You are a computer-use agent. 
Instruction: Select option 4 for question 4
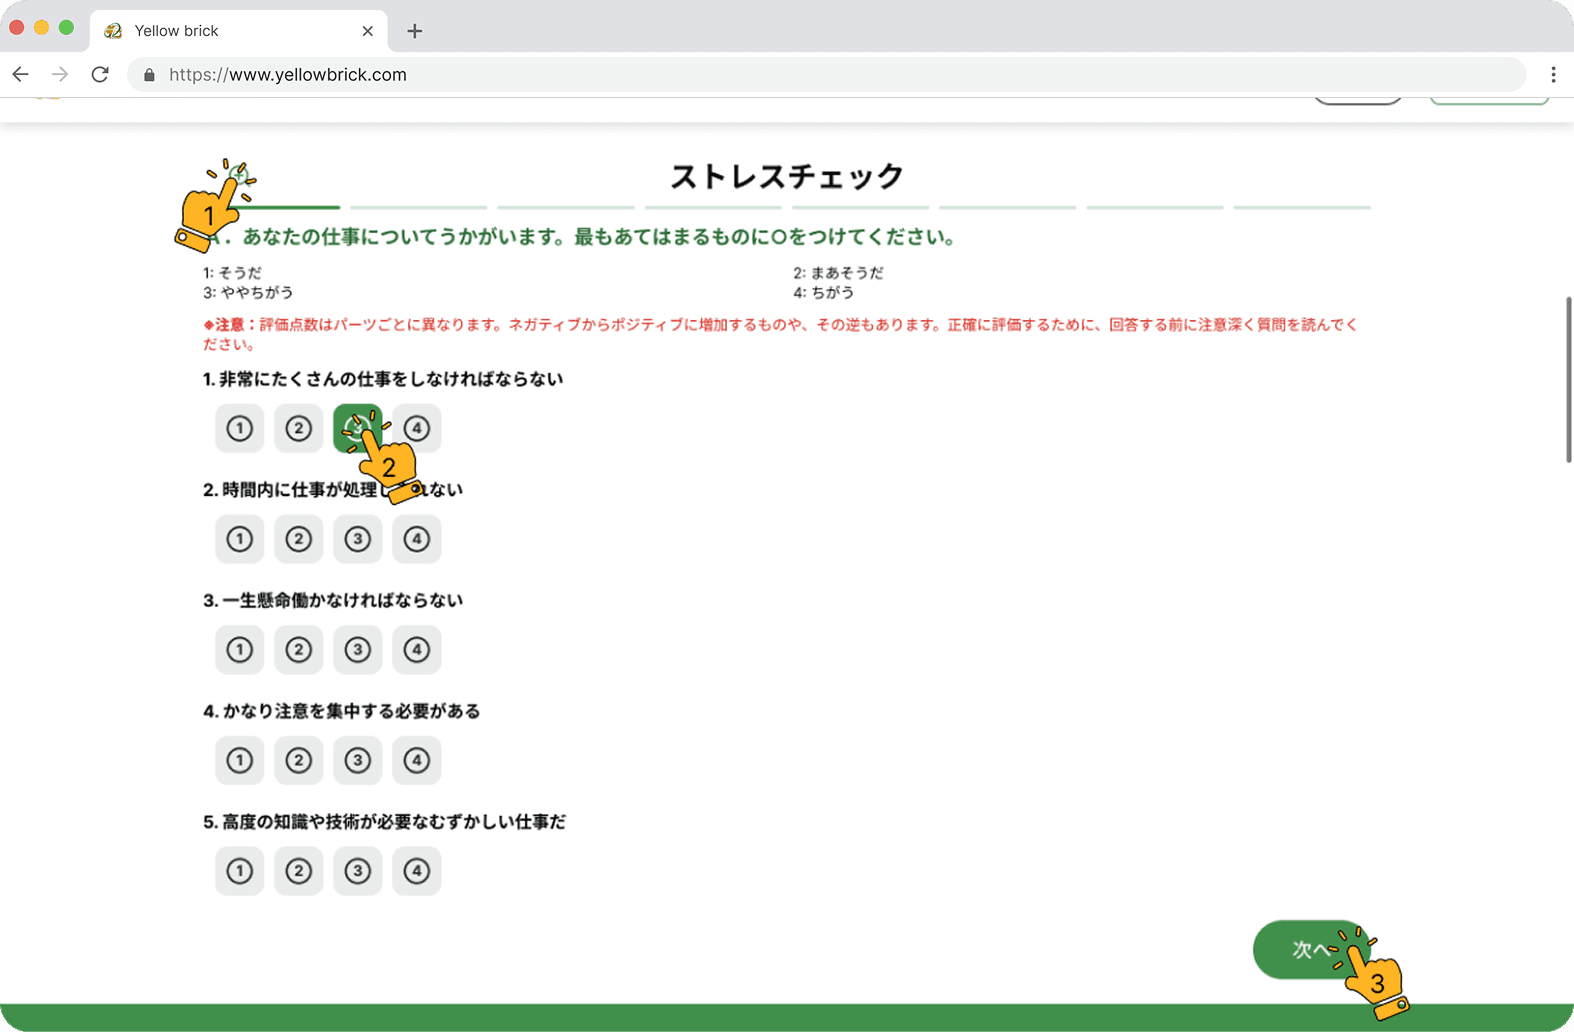pyautogui.click(x=416, y=760)
